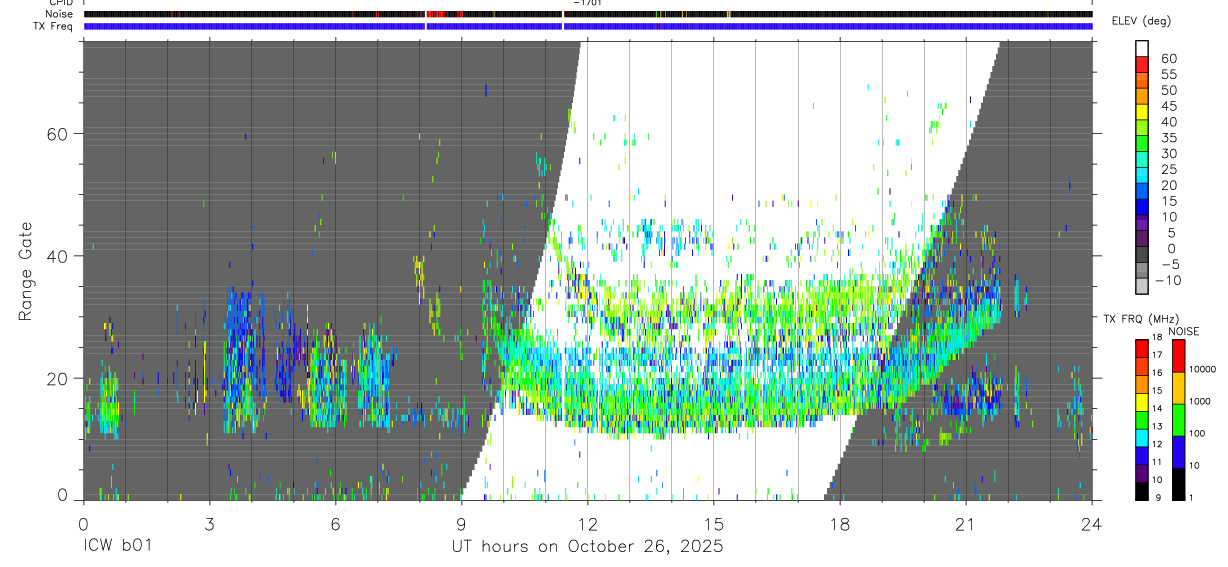Click the 45 label on the elevation scale
The image size is (1228, 567).
[x=1168, y=106]
